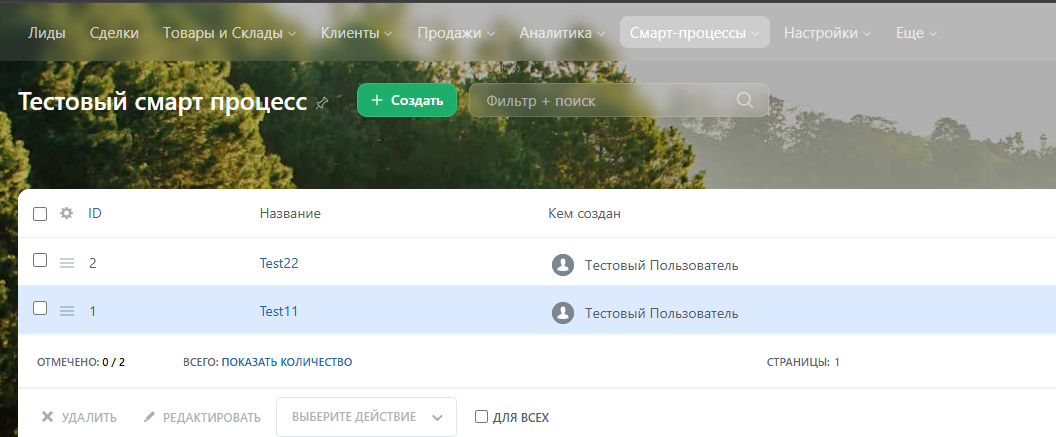This screenshot has width=1056, height=437.
Task: Sort by the Кем создан column header
Action: [585, 213]
